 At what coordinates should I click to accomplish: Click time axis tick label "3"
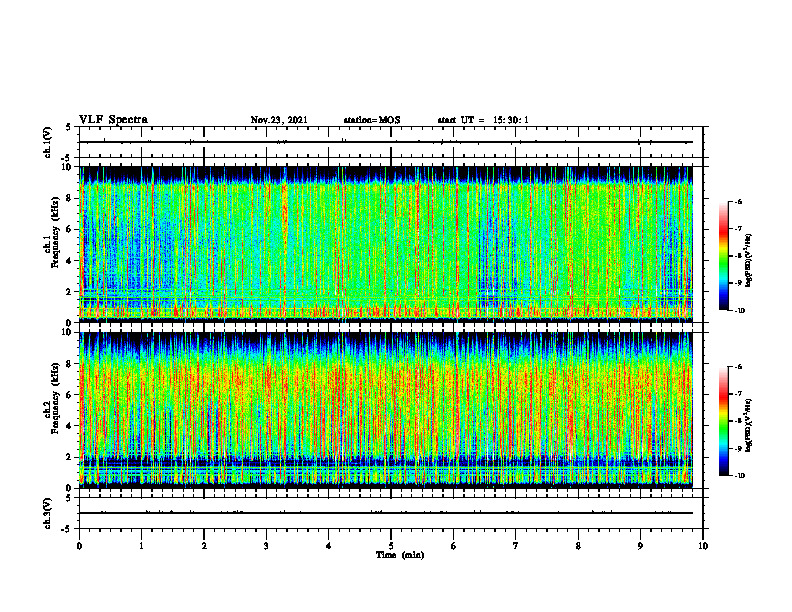pyautogui.click(x=266, y=546)
